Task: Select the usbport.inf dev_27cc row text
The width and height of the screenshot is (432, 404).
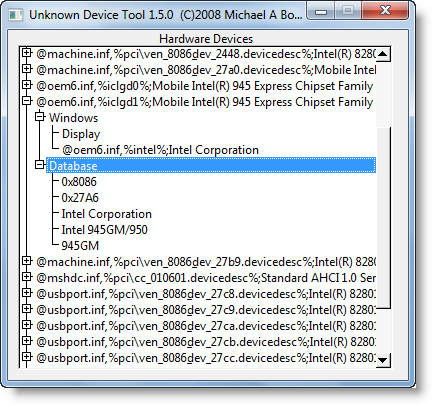Action: 206,358
